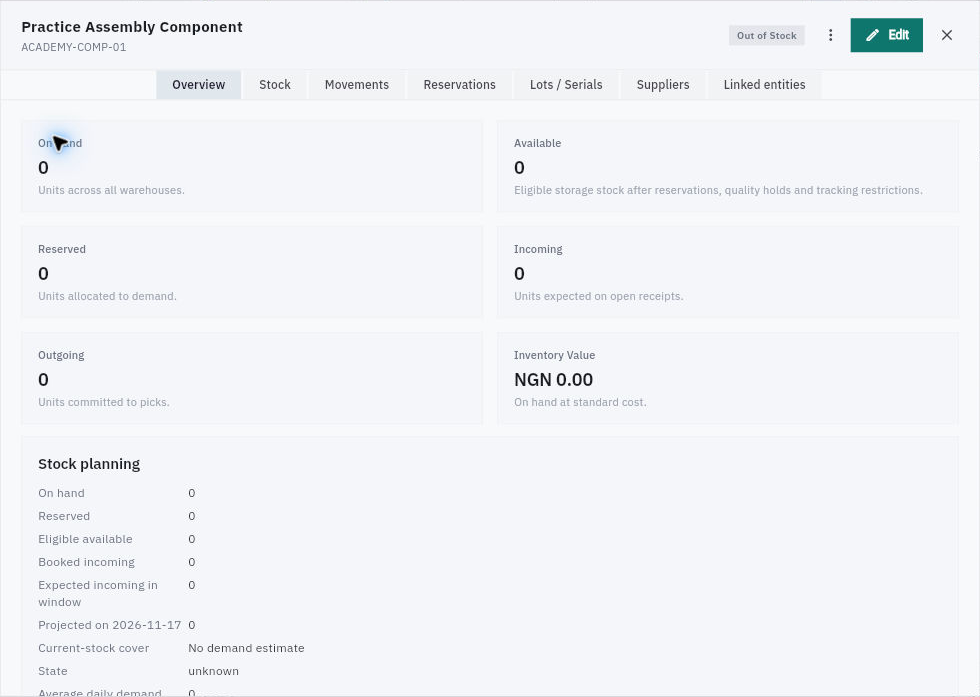Go to the Reservations tab
980x697 pixels.
tap(459, 84)
